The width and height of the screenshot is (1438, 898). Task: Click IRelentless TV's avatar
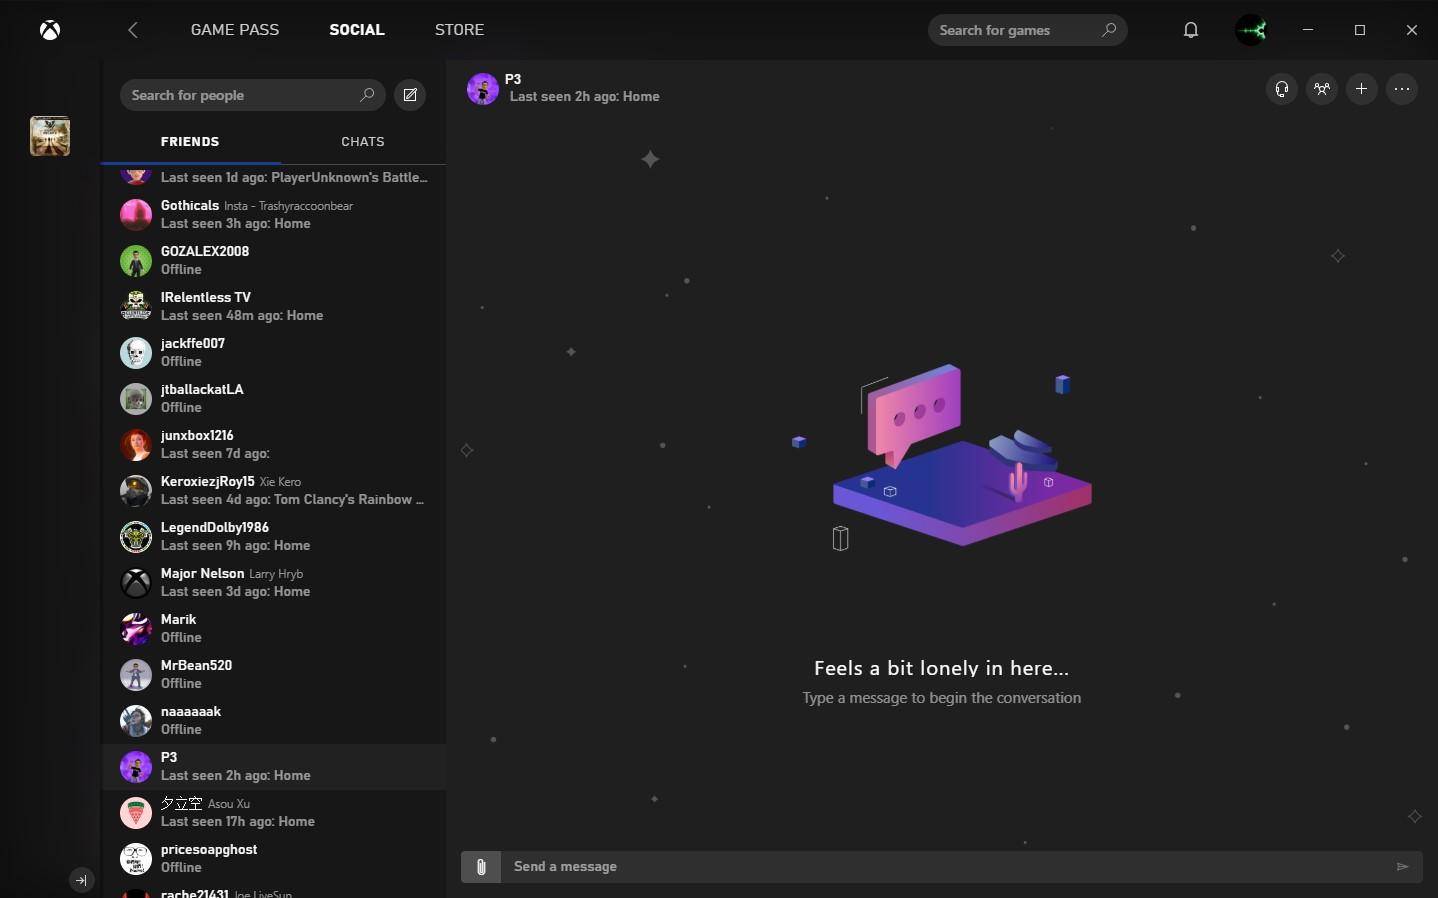[136, 306]
